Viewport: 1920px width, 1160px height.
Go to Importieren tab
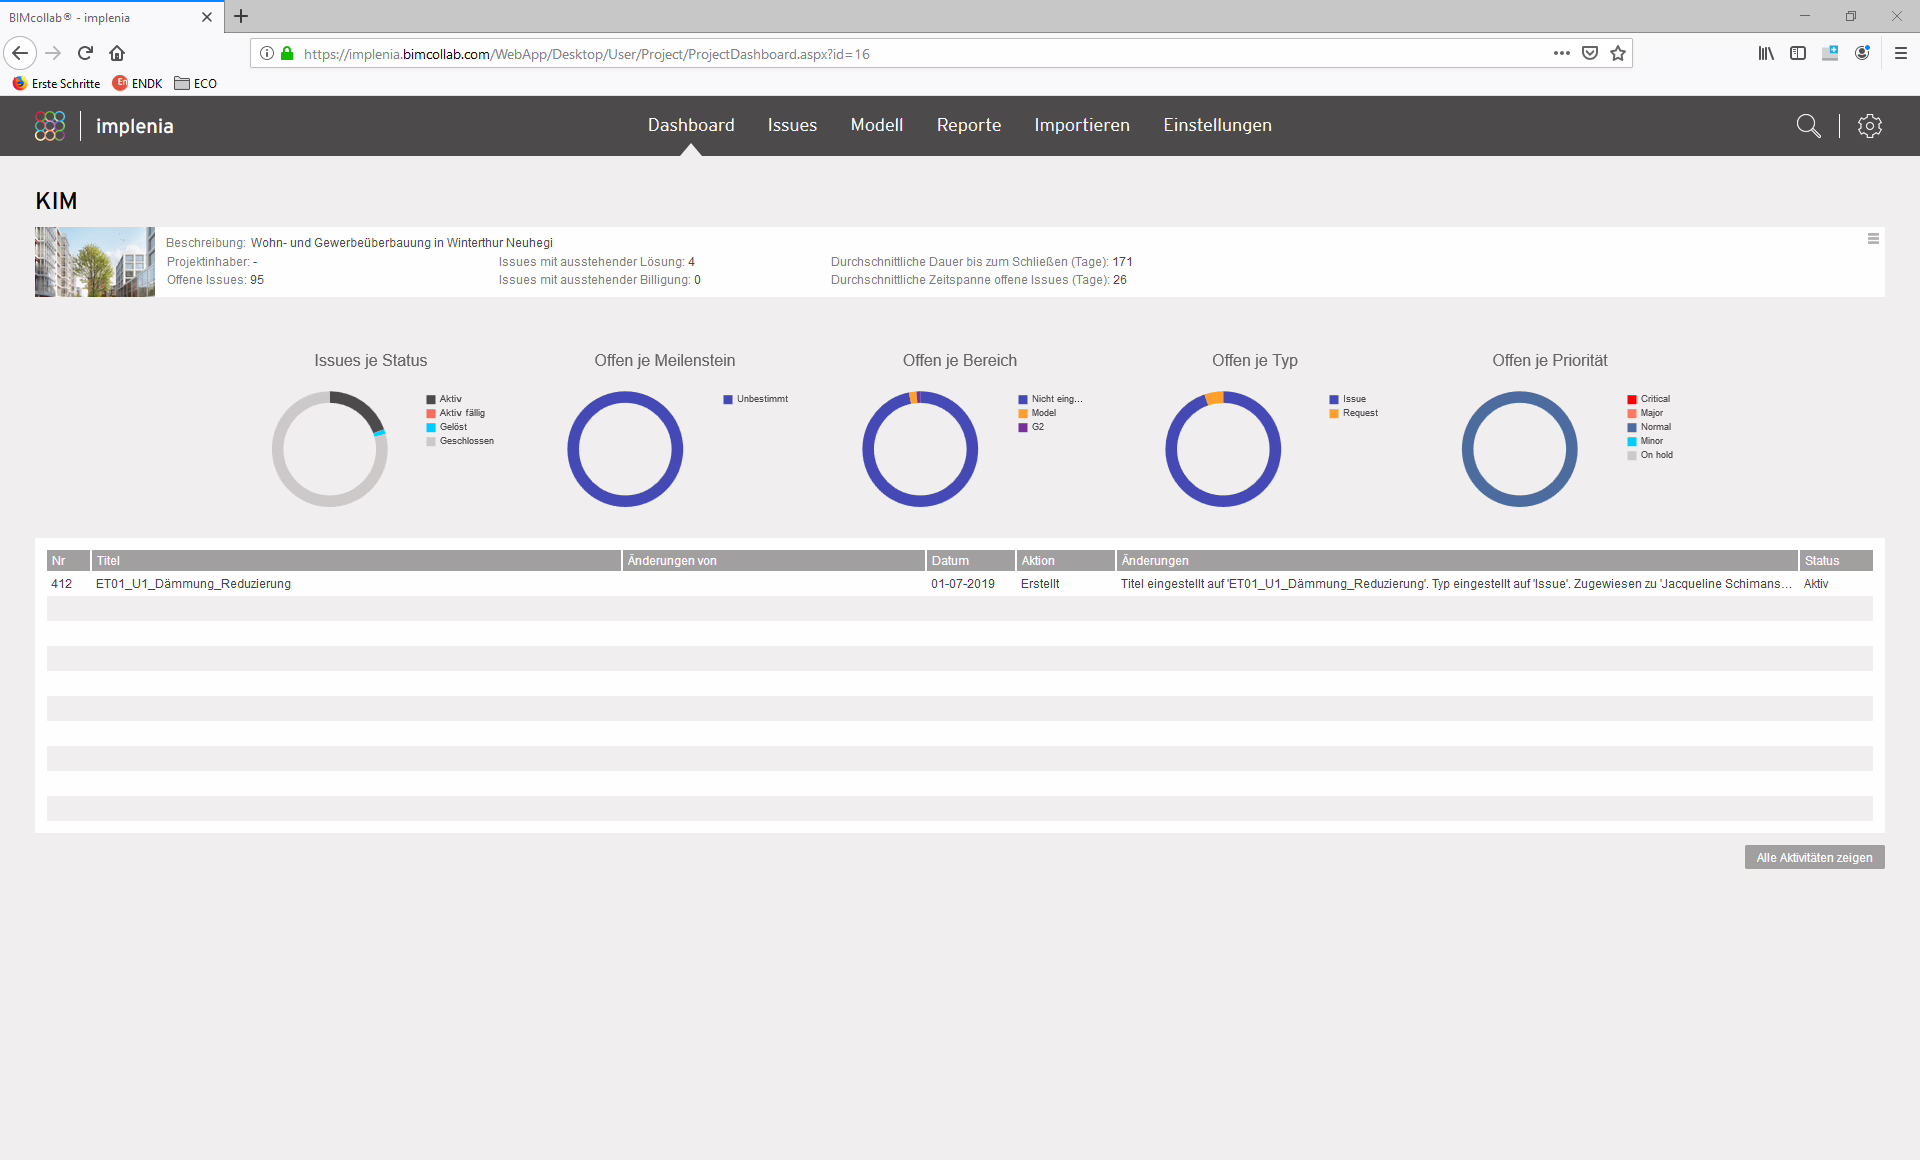point(1082,125)
